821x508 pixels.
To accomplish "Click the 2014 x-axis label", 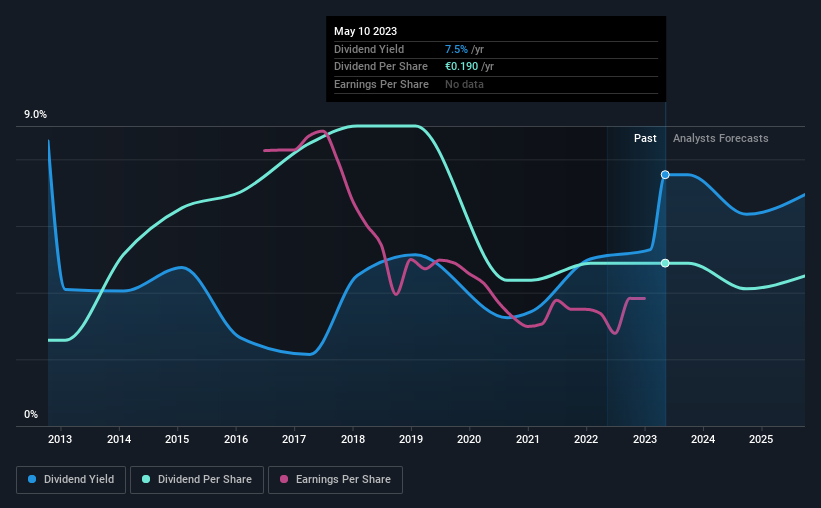I will coord(119,439).
